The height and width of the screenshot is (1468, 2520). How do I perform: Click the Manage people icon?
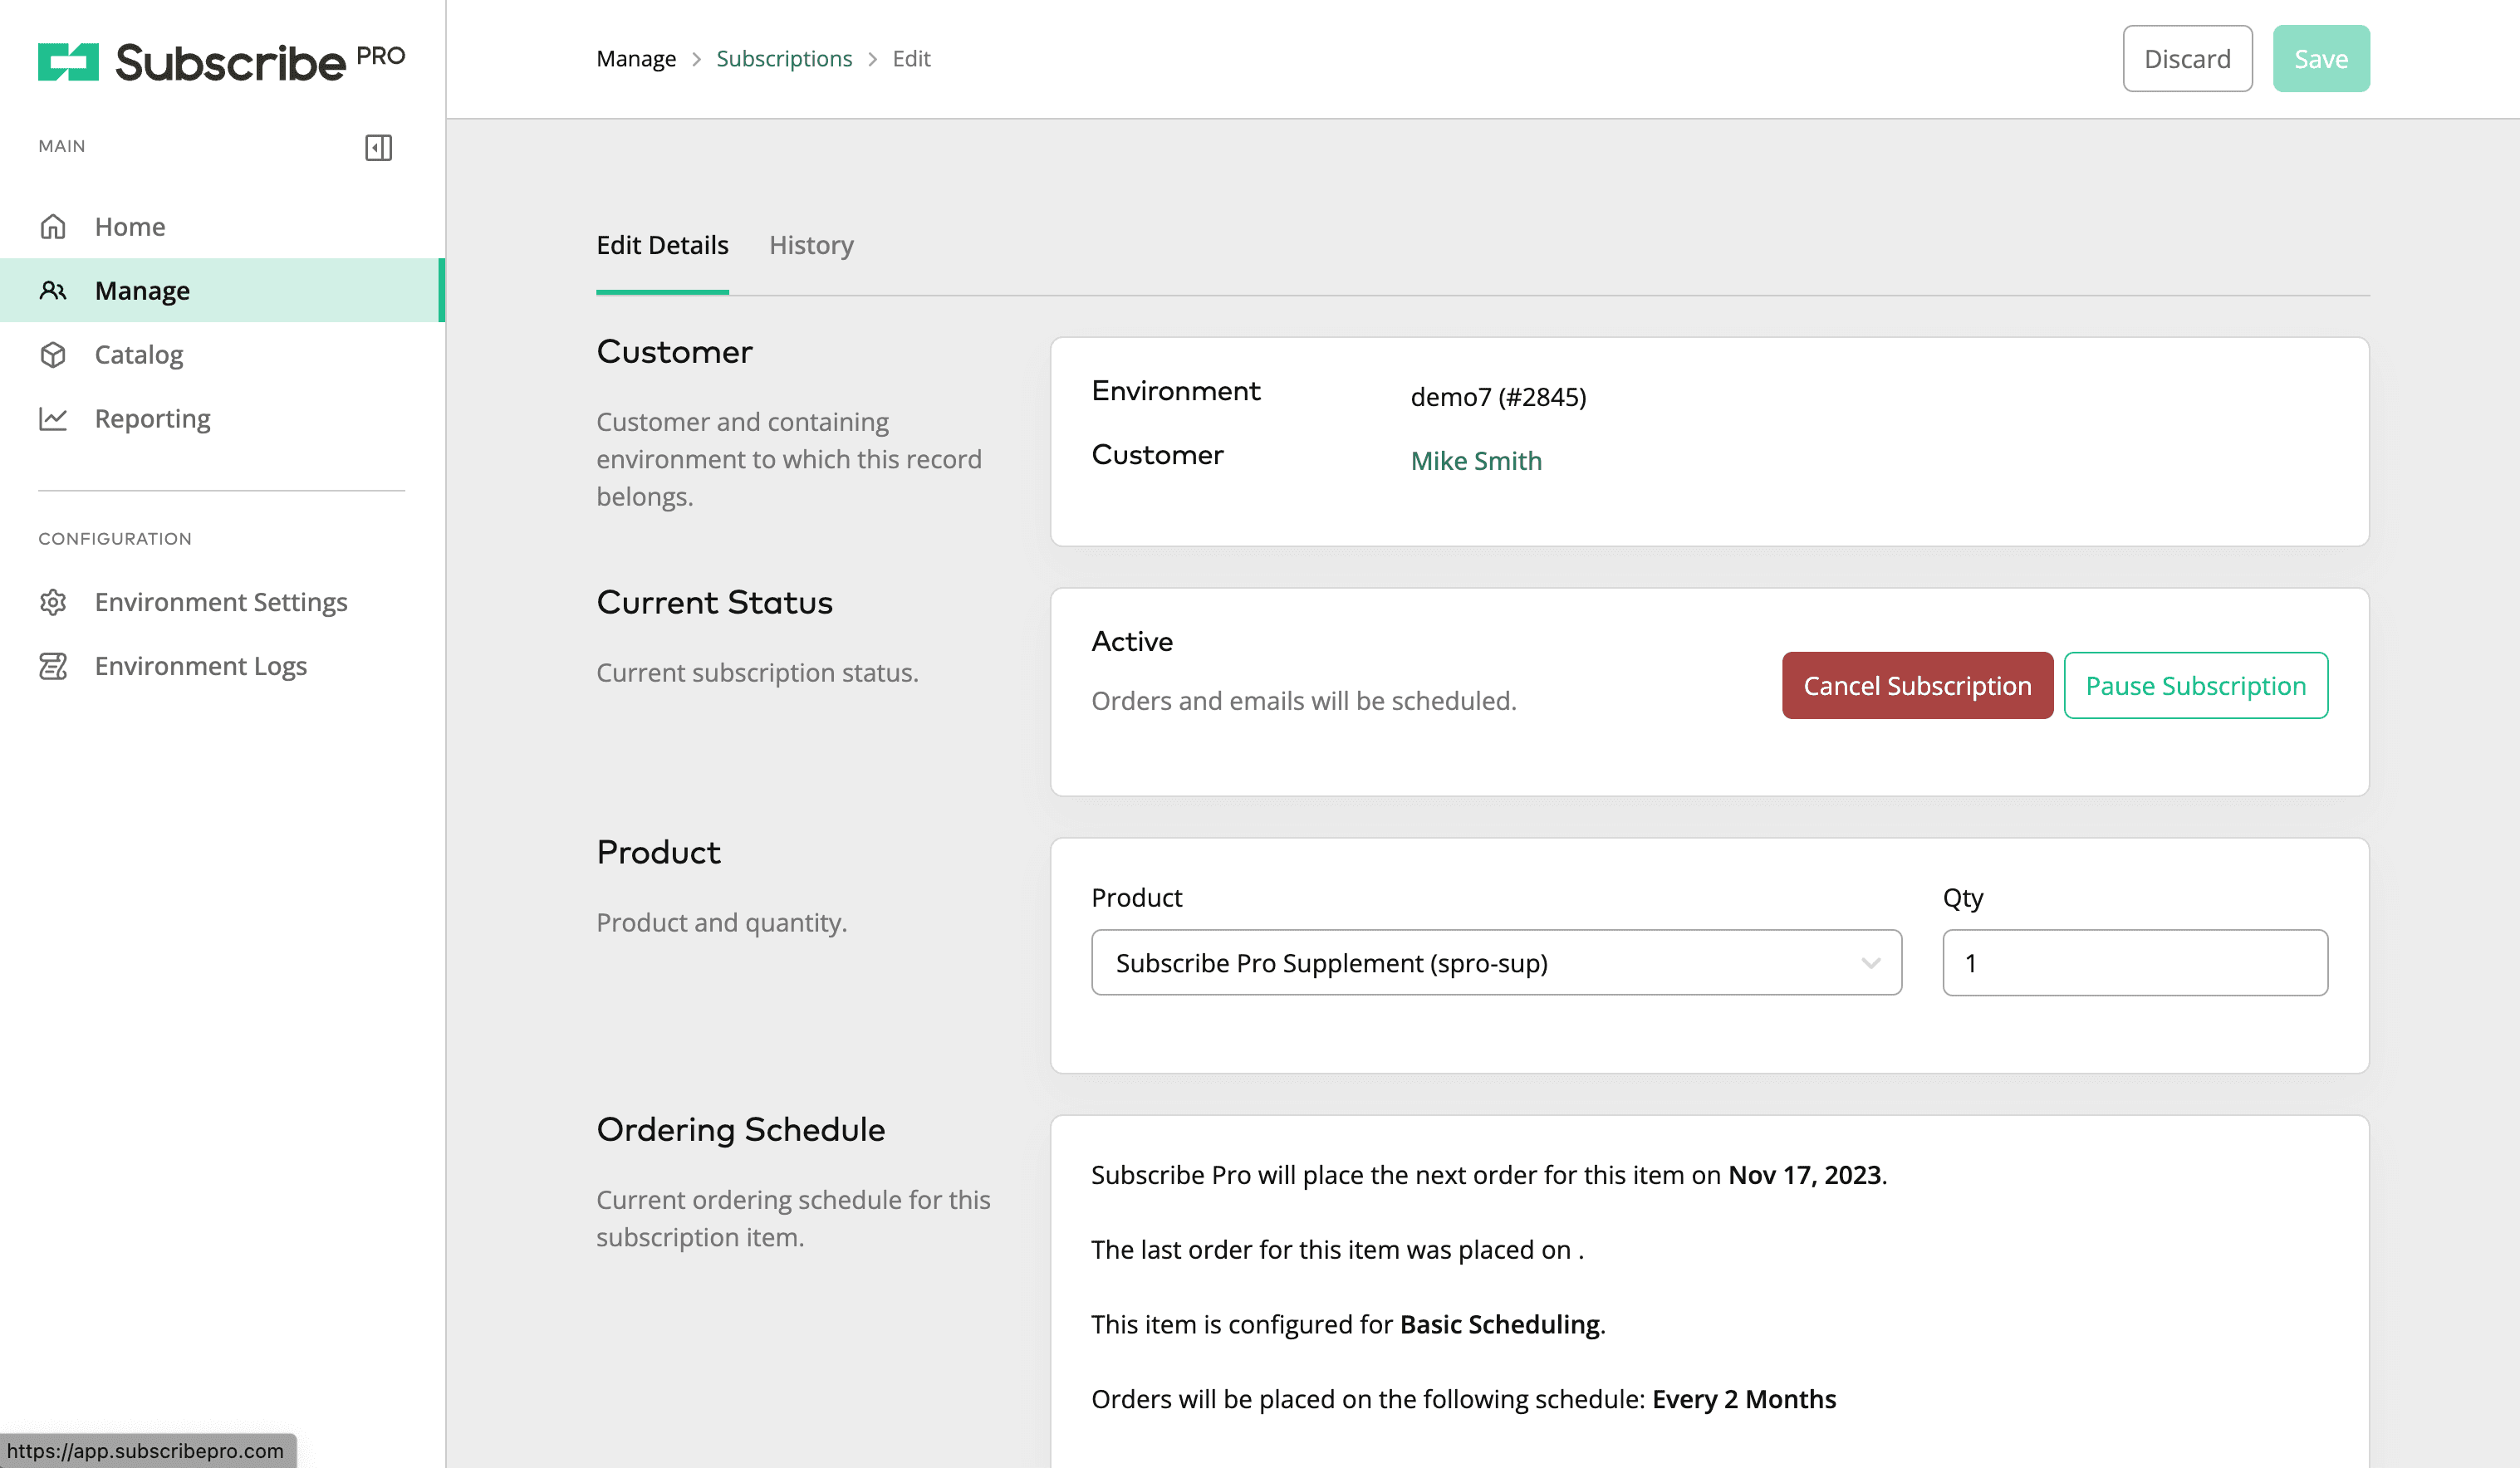pyautogui.click(x=53, y=291)
